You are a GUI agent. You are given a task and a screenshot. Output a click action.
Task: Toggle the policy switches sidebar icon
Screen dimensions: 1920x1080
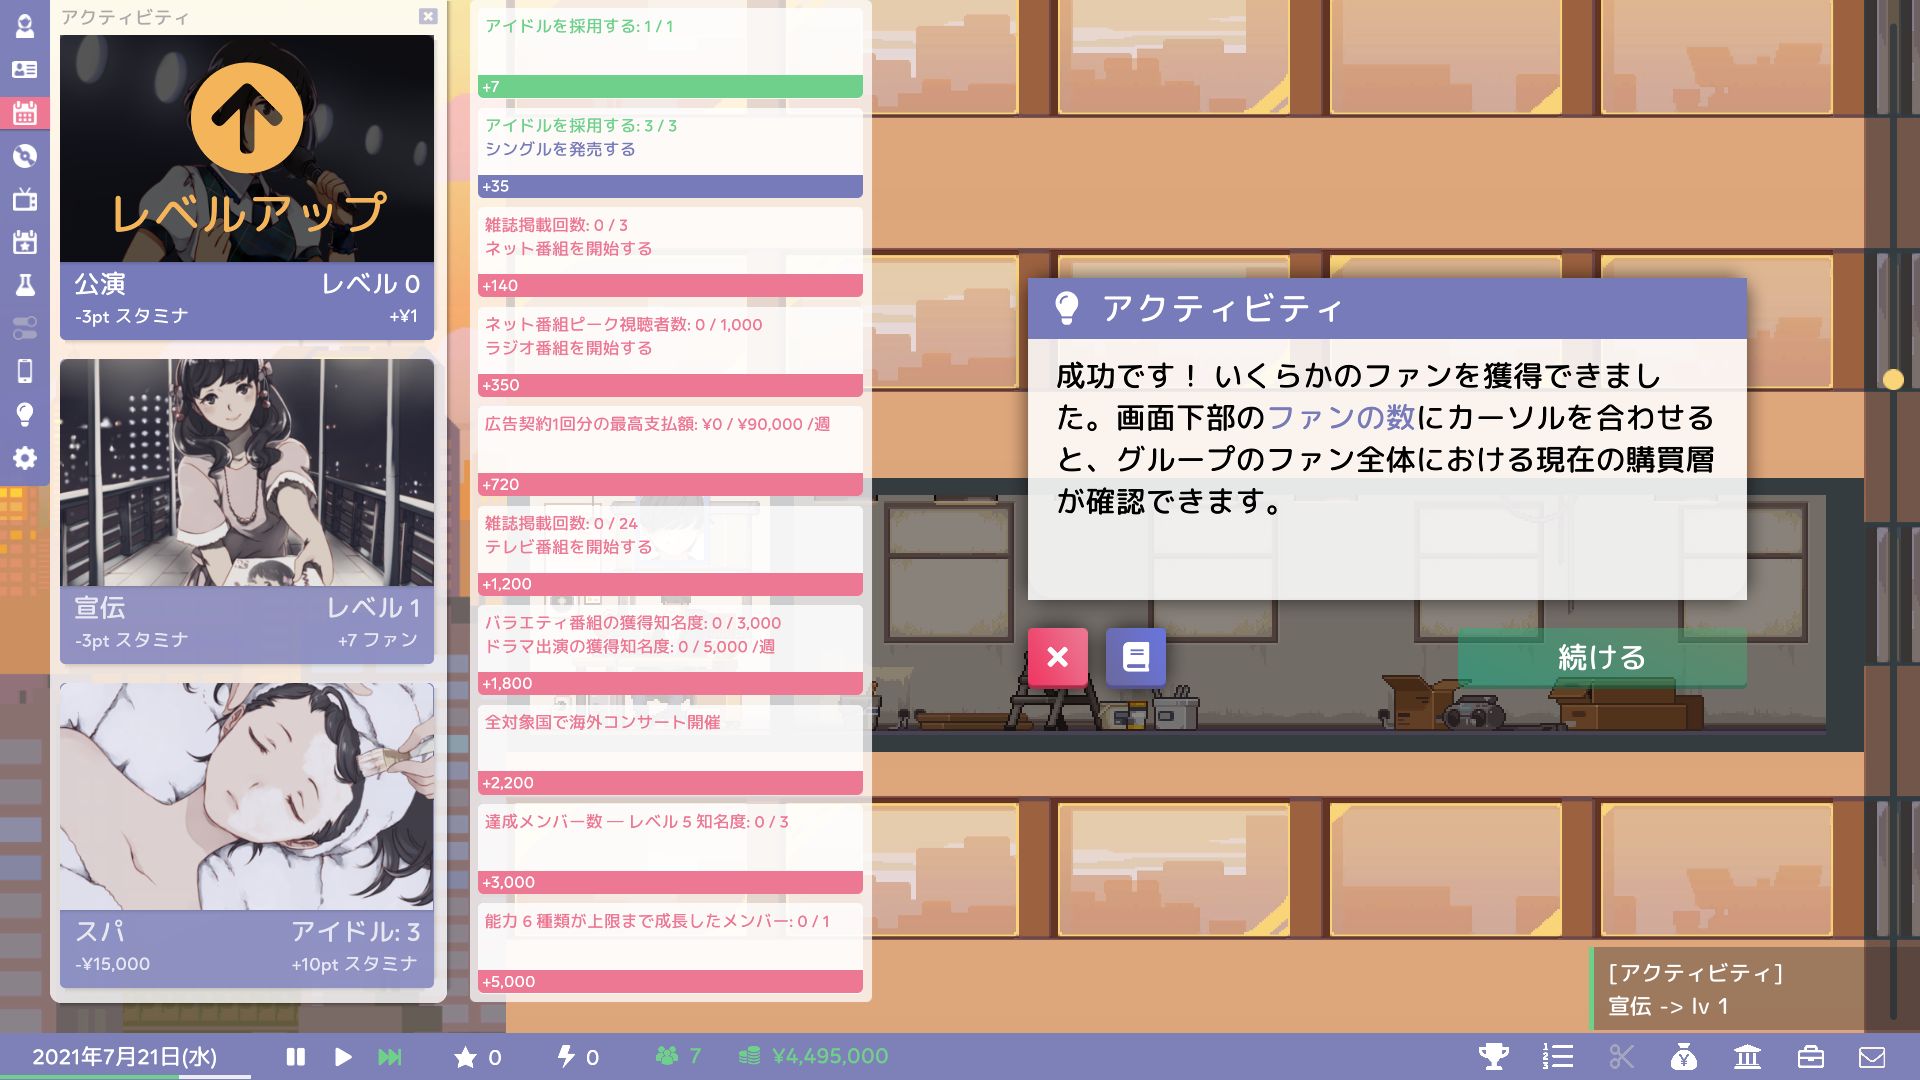point(24,328)
